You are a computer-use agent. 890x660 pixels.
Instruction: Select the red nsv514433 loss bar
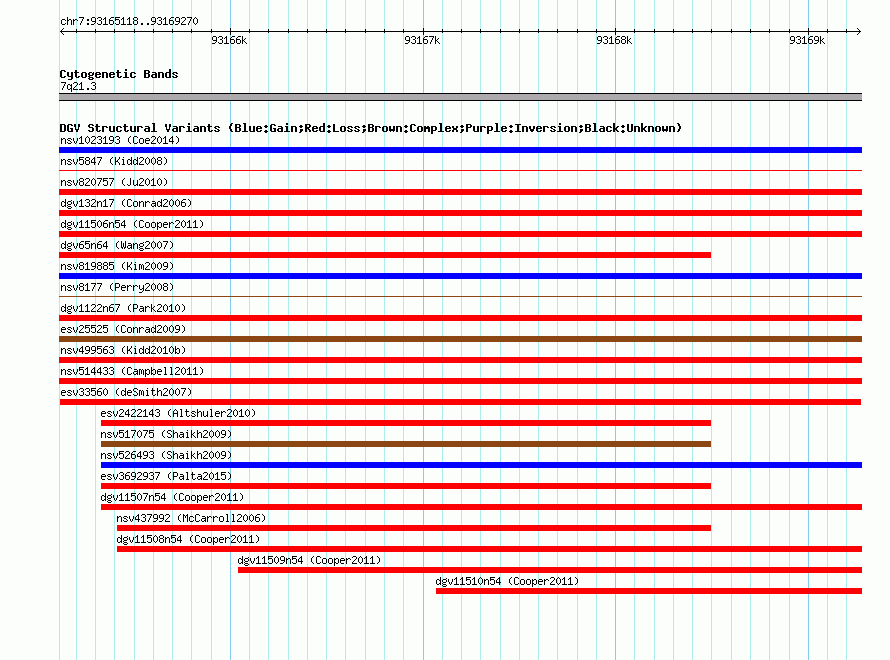click(460, 381)
